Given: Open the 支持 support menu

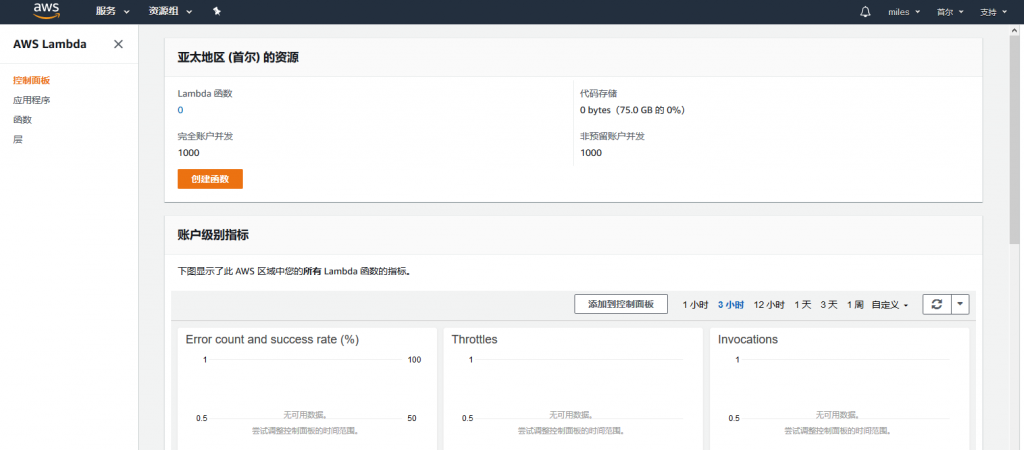Looking at the screenshot, I should [x=993, y=12].
